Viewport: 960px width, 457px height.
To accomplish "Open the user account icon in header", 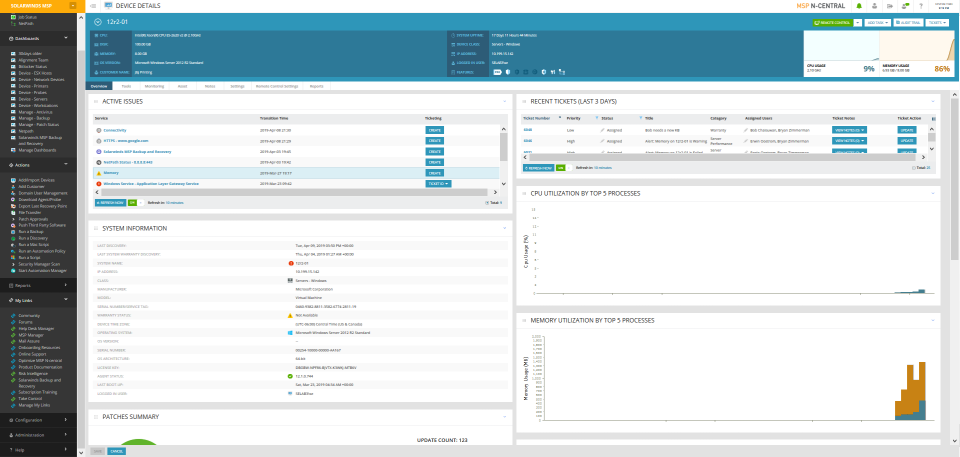I will (x=874, y=6).
